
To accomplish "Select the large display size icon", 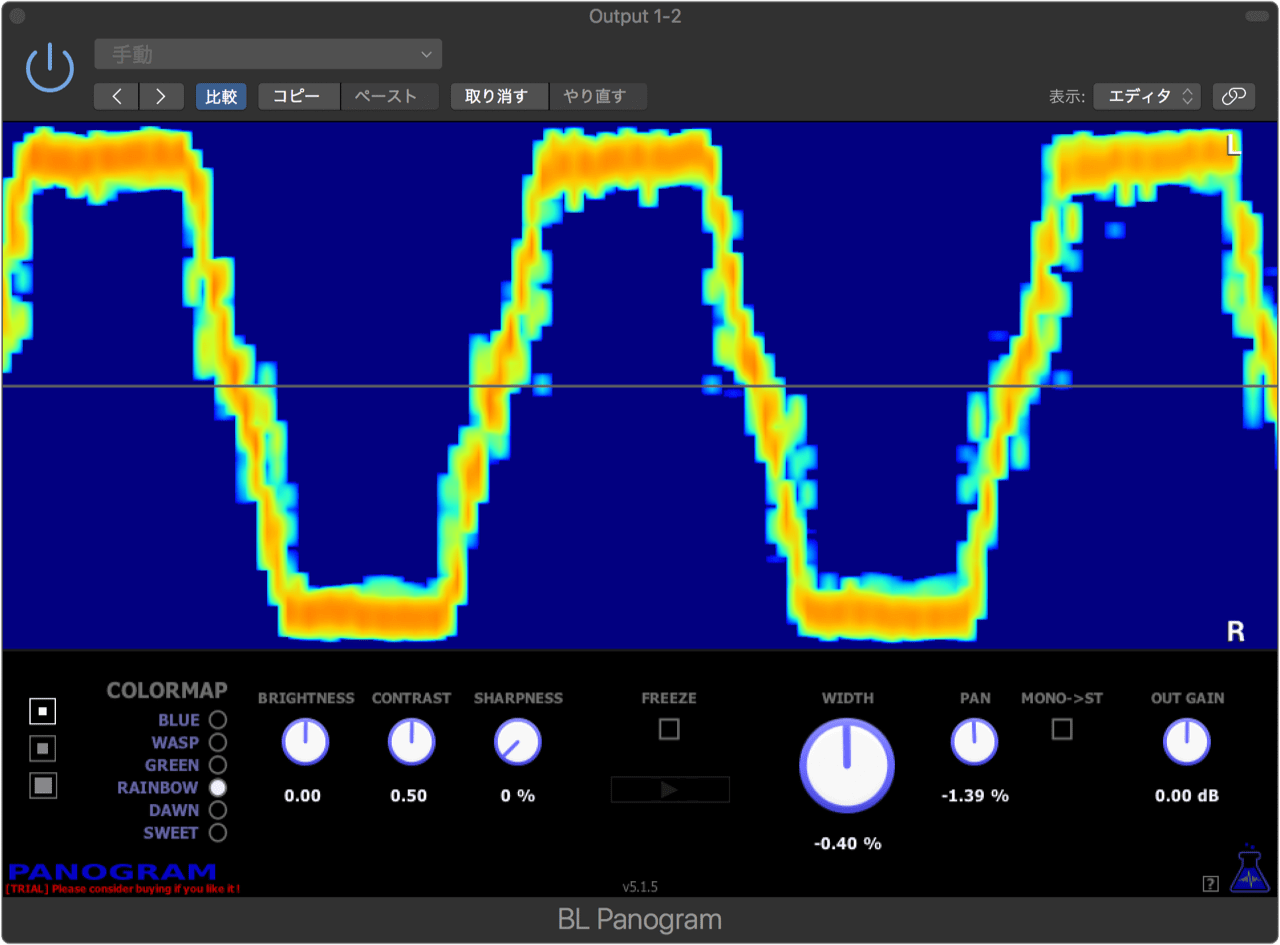I will coord(43,786).
